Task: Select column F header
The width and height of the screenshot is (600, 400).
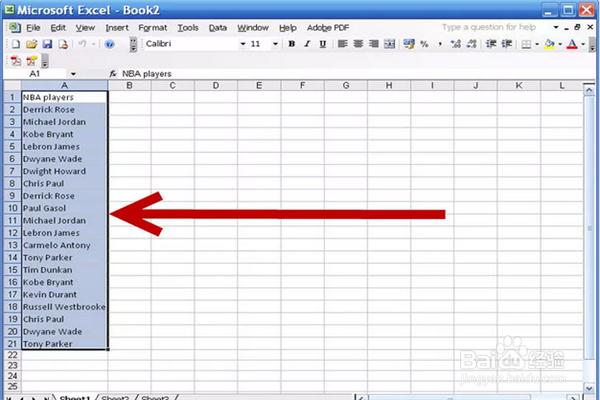Action: point(302,85)
